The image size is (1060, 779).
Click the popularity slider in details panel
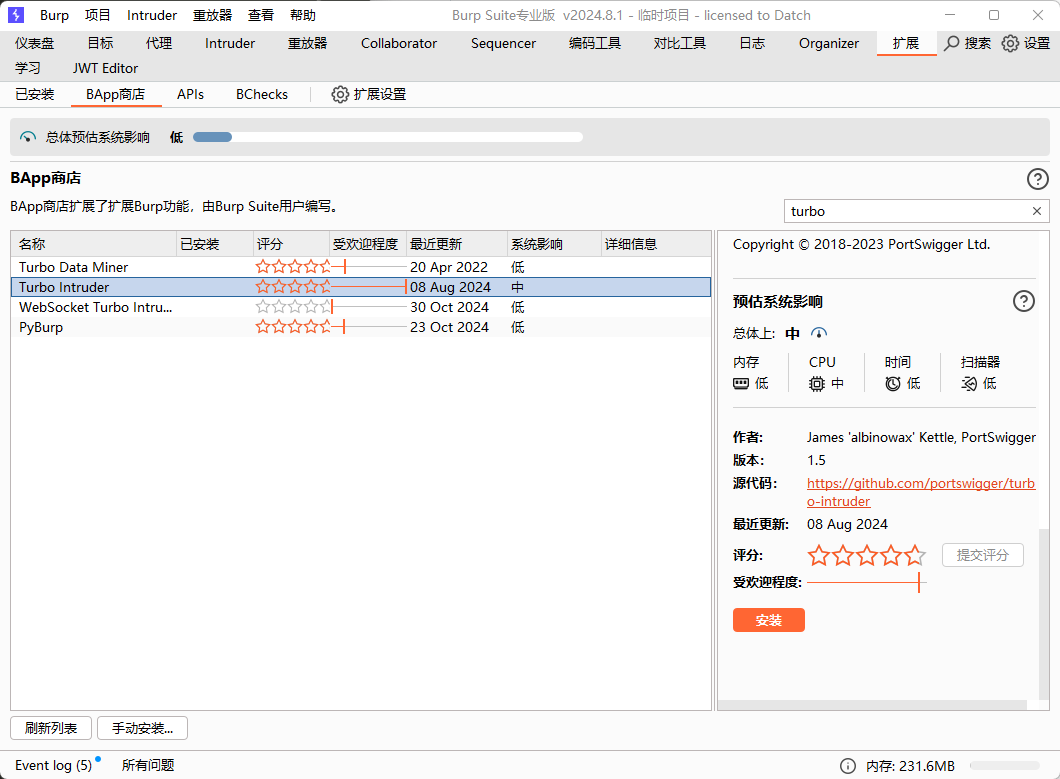pyautogui.click(x=867, y=582)
